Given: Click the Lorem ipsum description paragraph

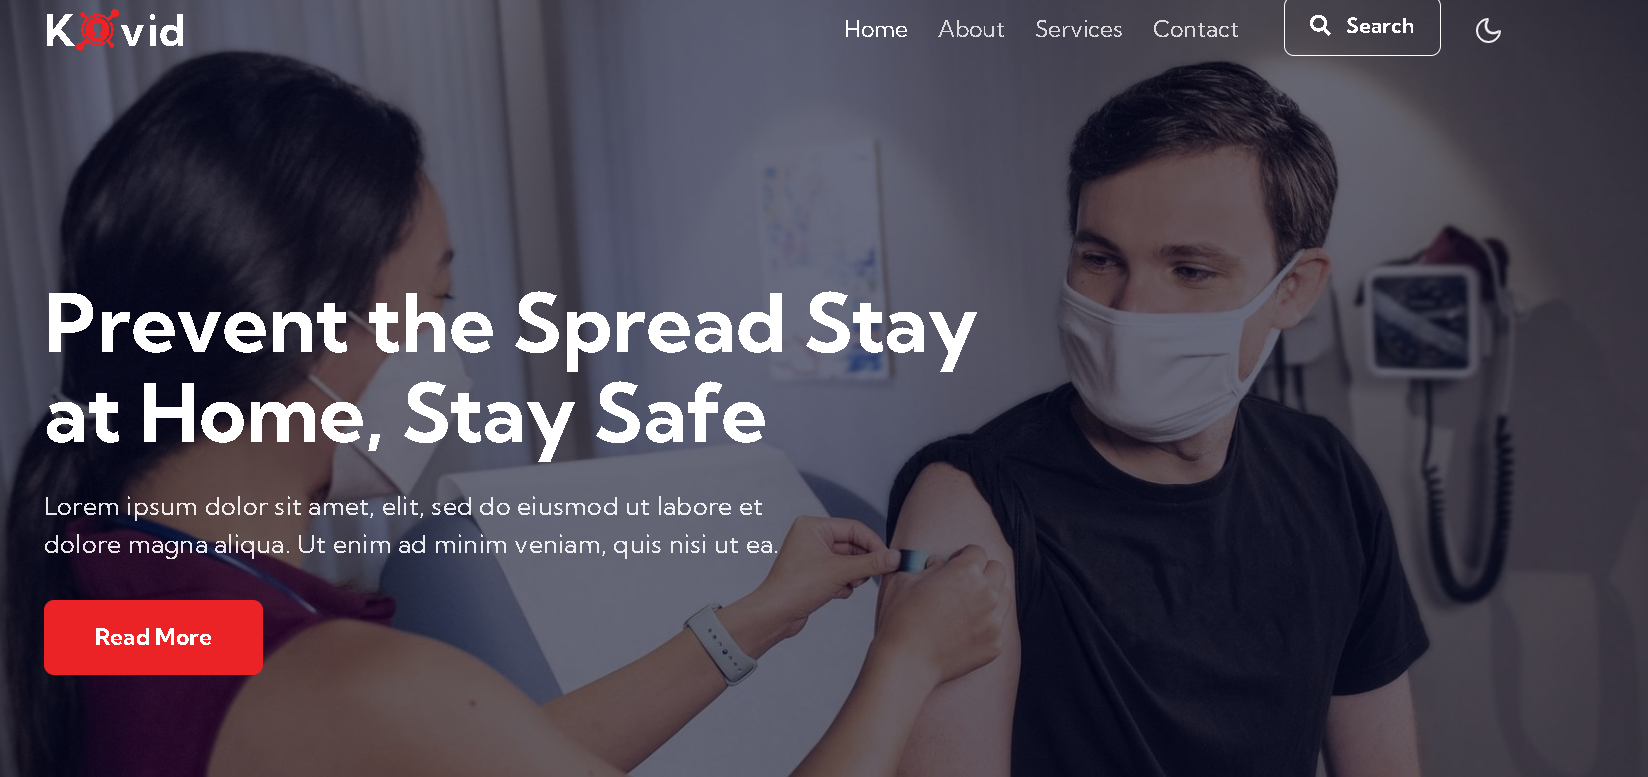Looking at the screenshot, I should tap(411, 525).
